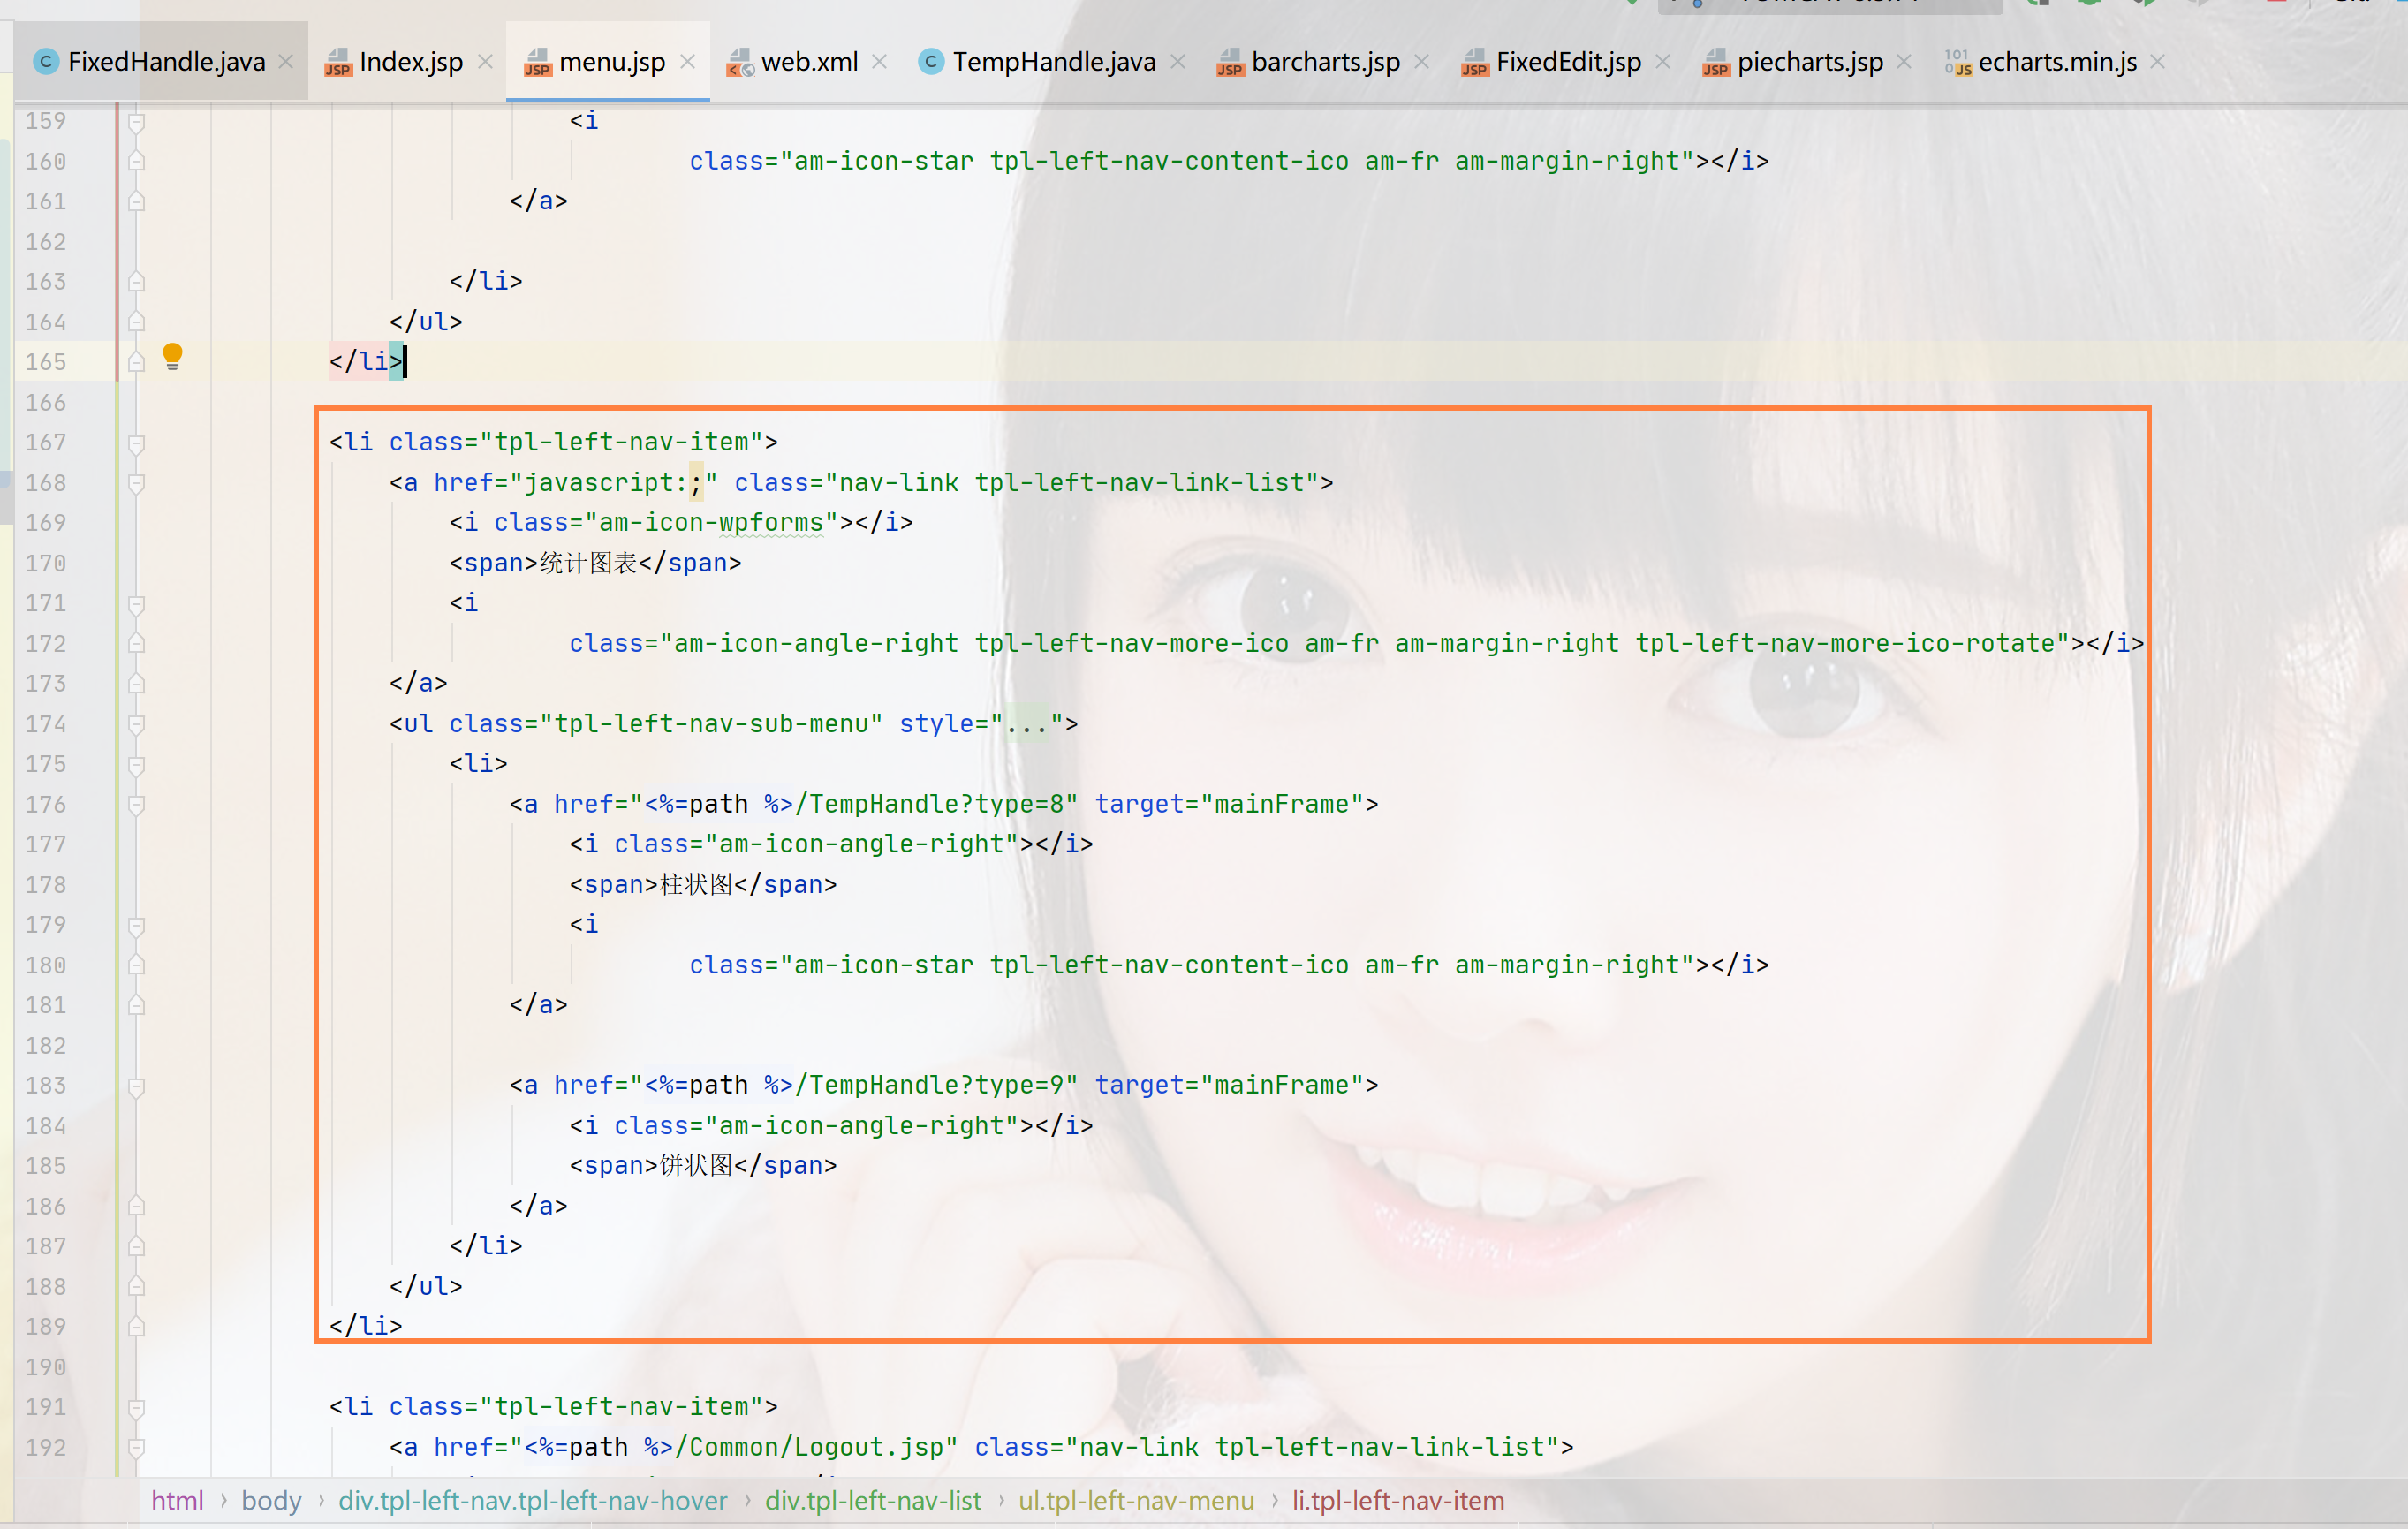
Task: Close the barcharts.jsp tab
Action: click(1422, 62)
